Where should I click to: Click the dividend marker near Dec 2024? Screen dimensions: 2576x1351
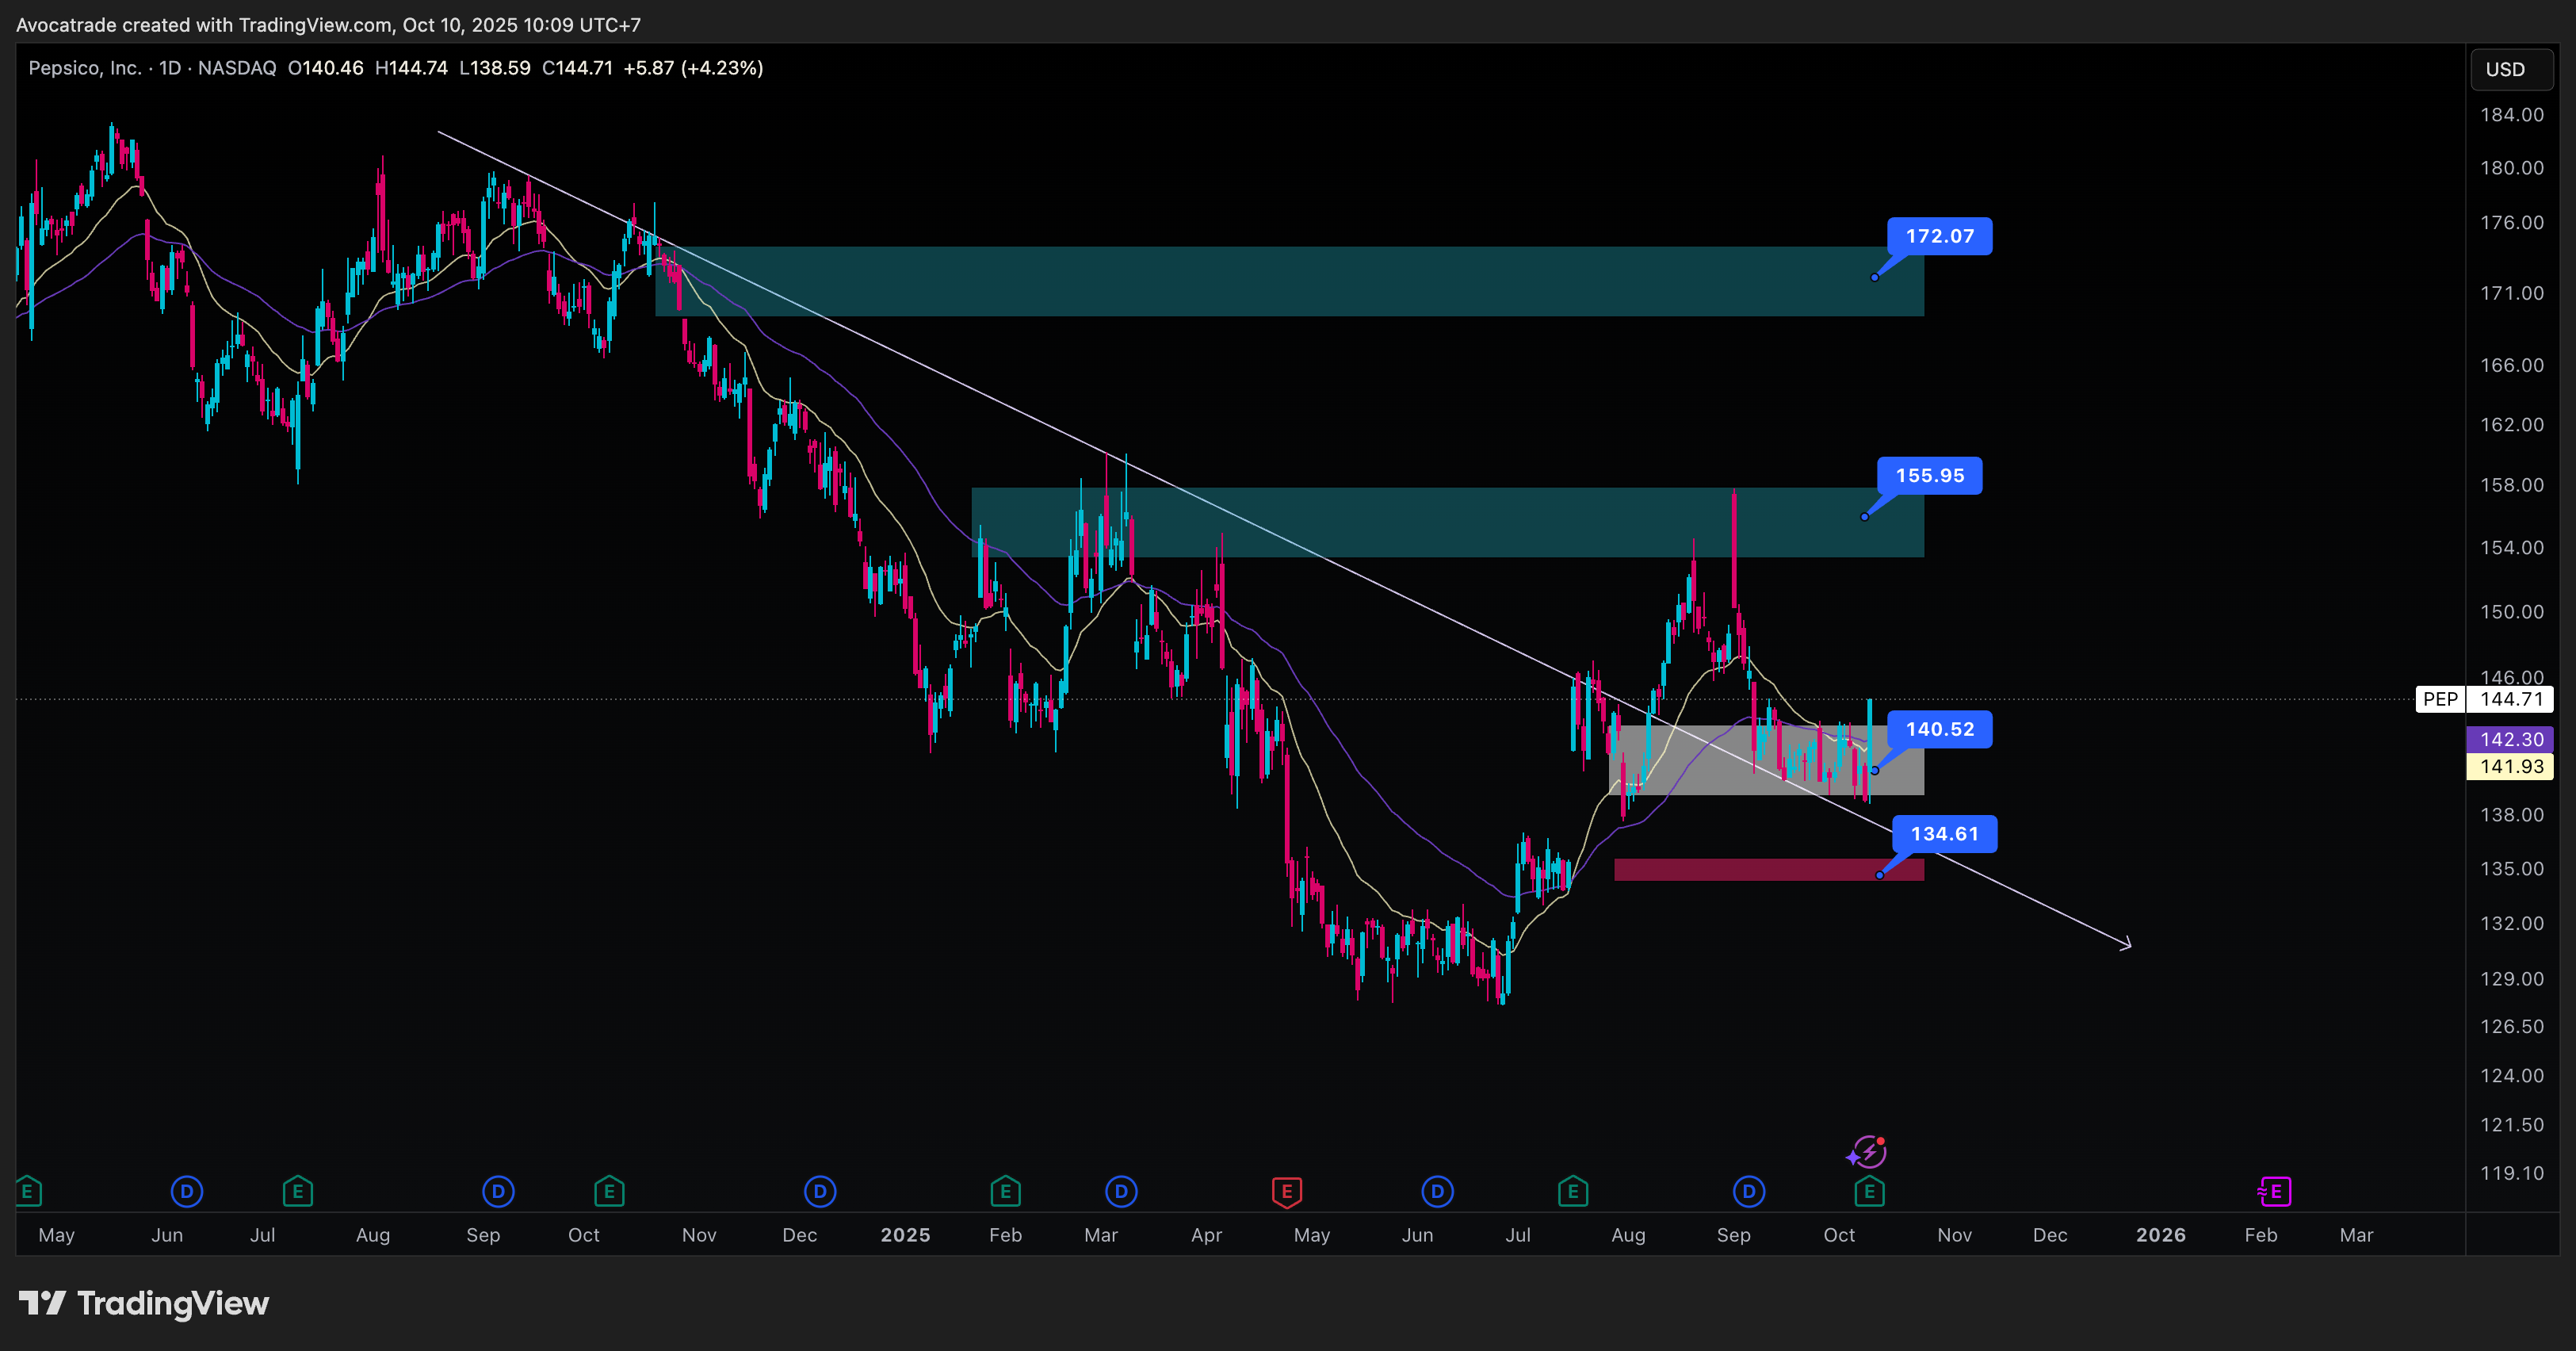pyautogui.click(x=820, y=1191)
